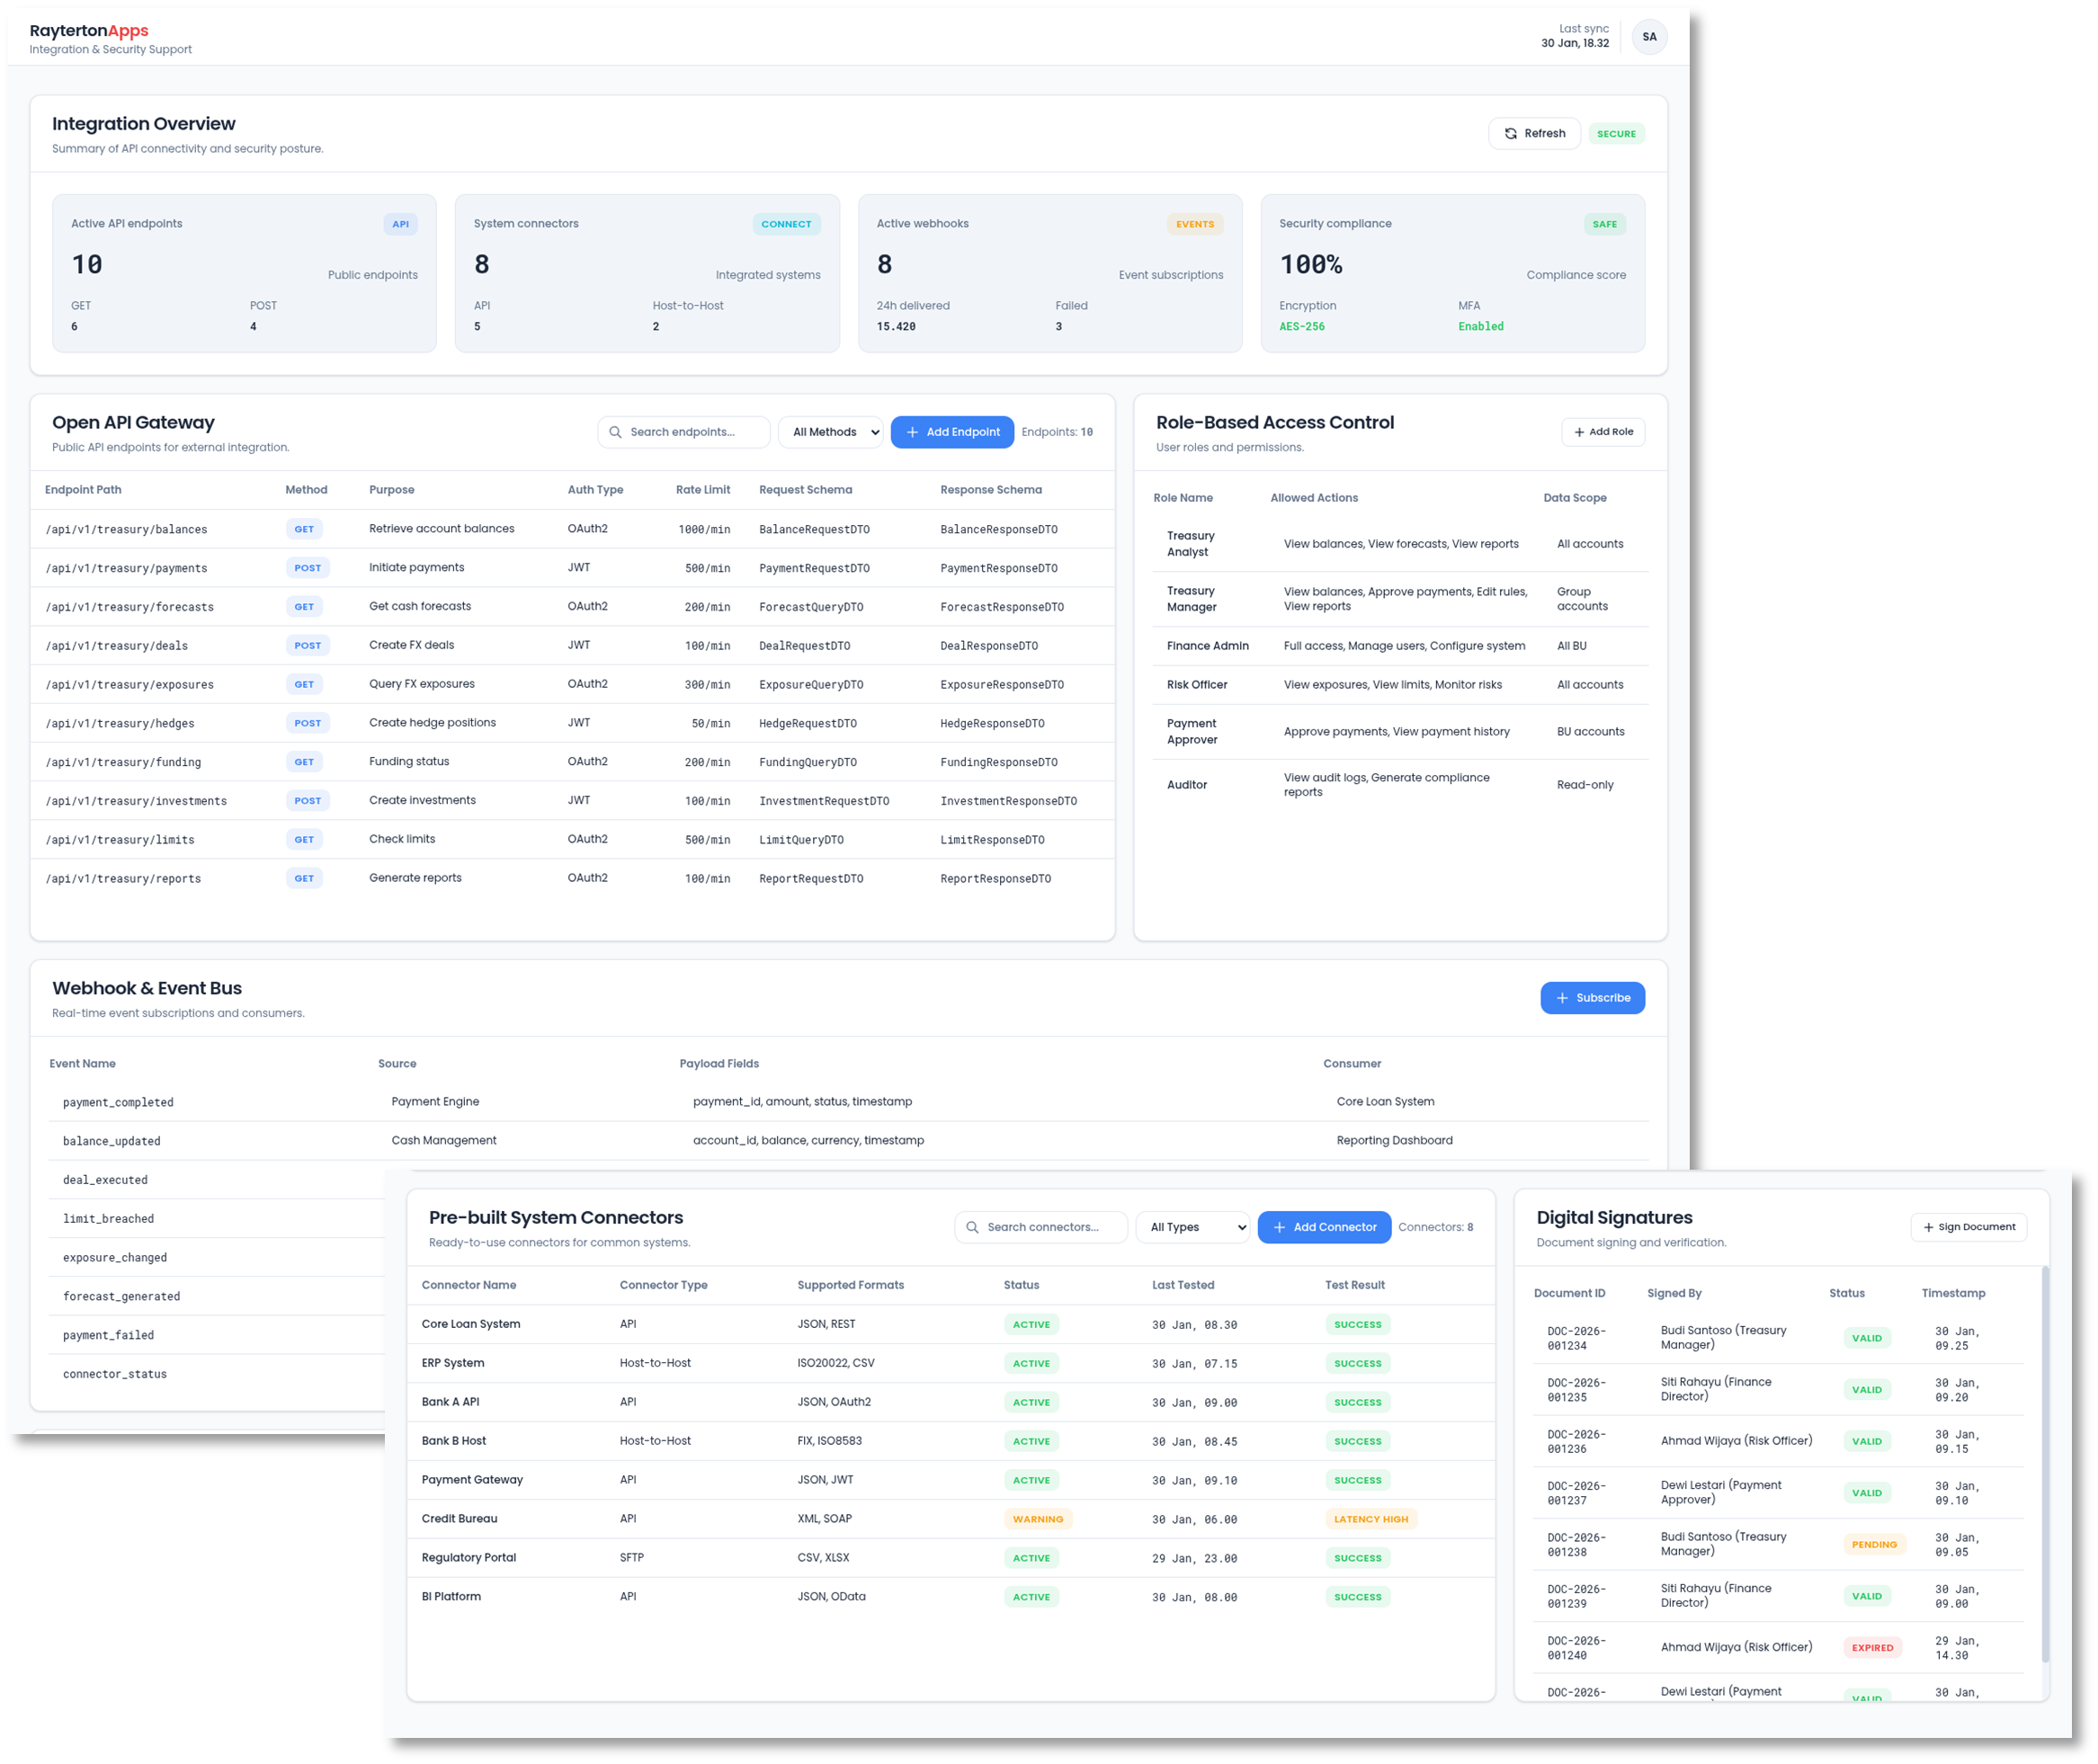Click the RaytertonApps logo link
Image resolution: width=2098 pixels, height=1764 pixels.
click(x=89, y=31)
